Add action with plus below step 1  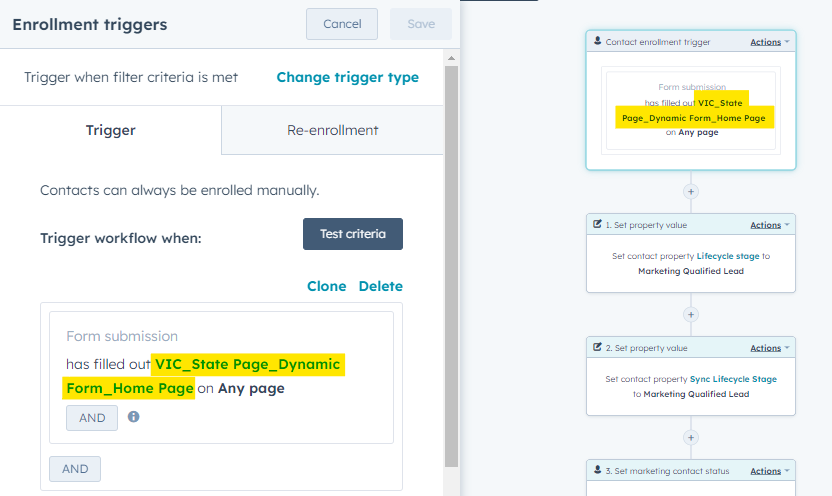point(691,315)
